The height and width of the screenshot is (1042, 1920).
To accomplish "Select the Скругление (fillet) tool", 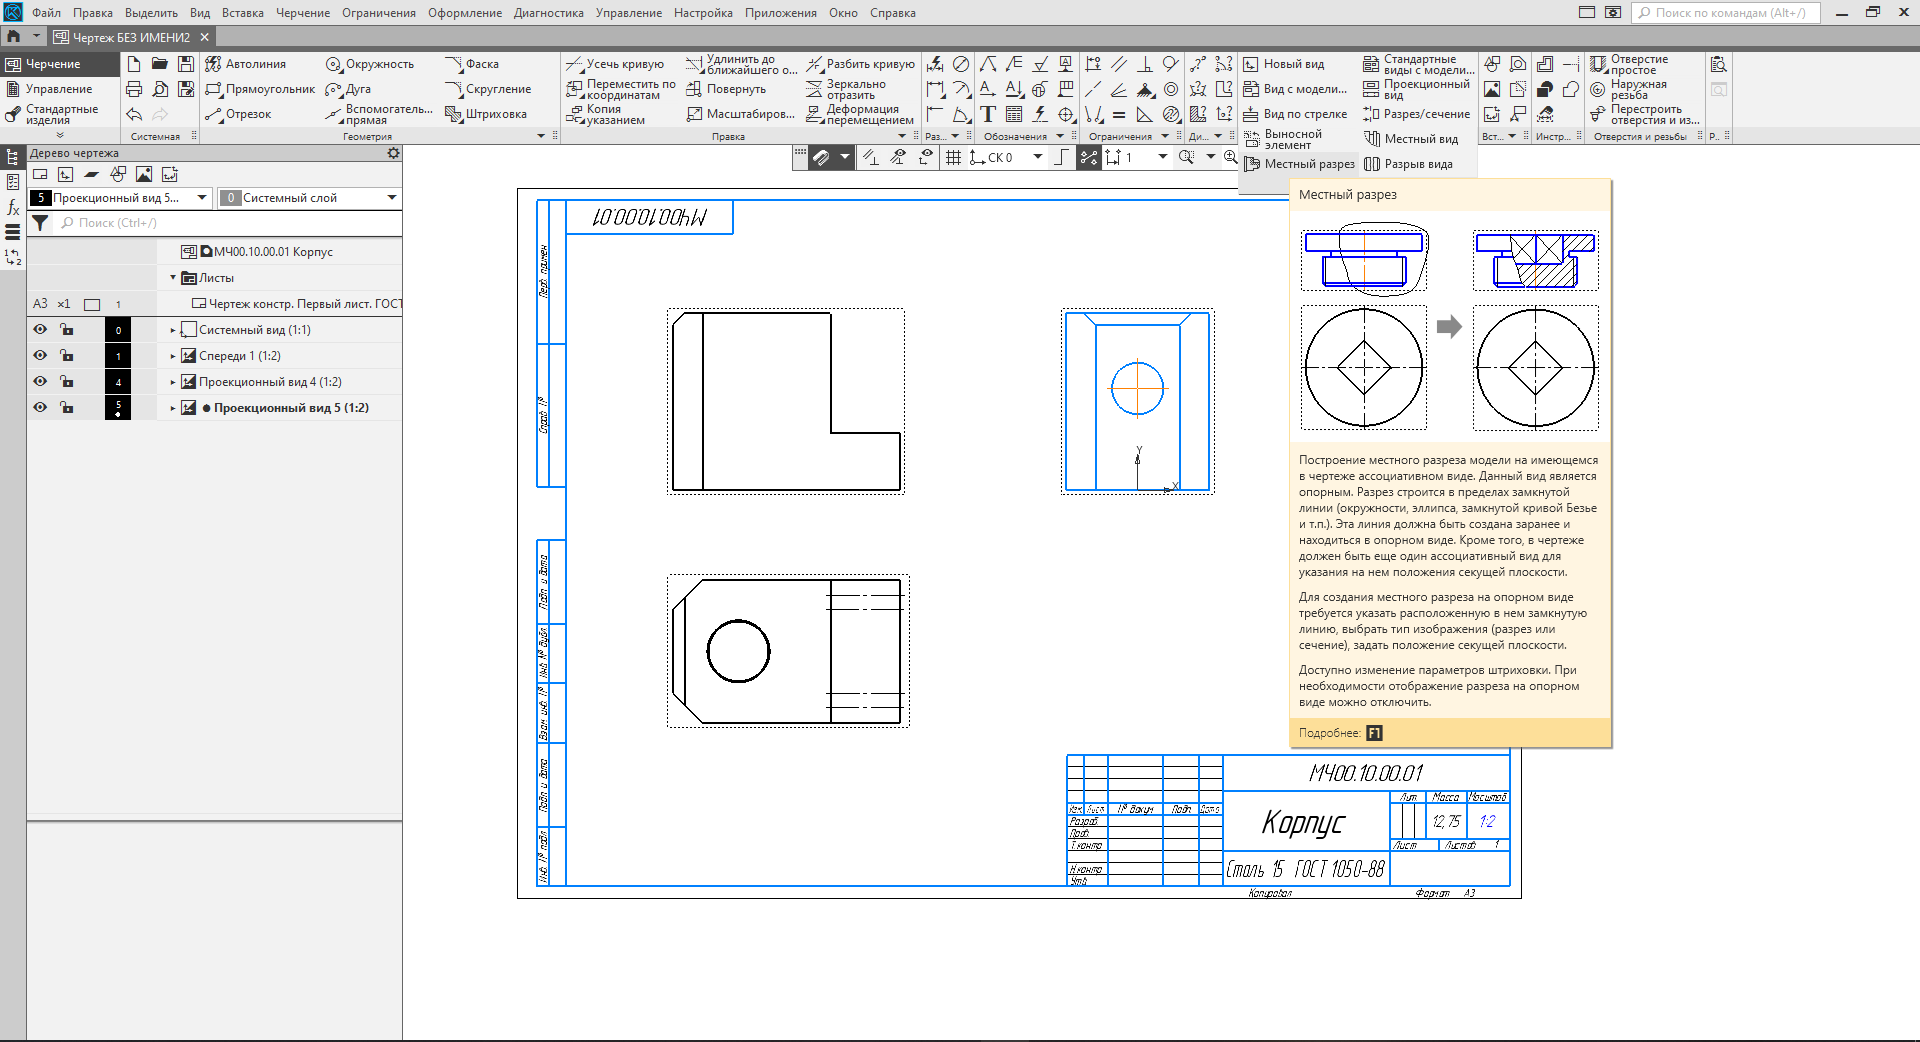I will [x=488, y=89].
